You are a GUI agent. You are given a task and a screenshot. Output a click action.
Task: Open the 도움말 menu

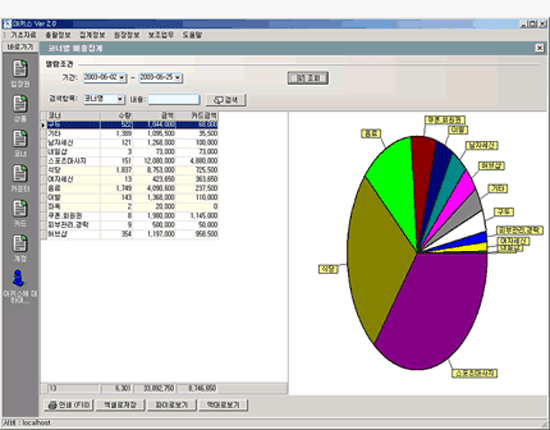(x=192, y=35)
